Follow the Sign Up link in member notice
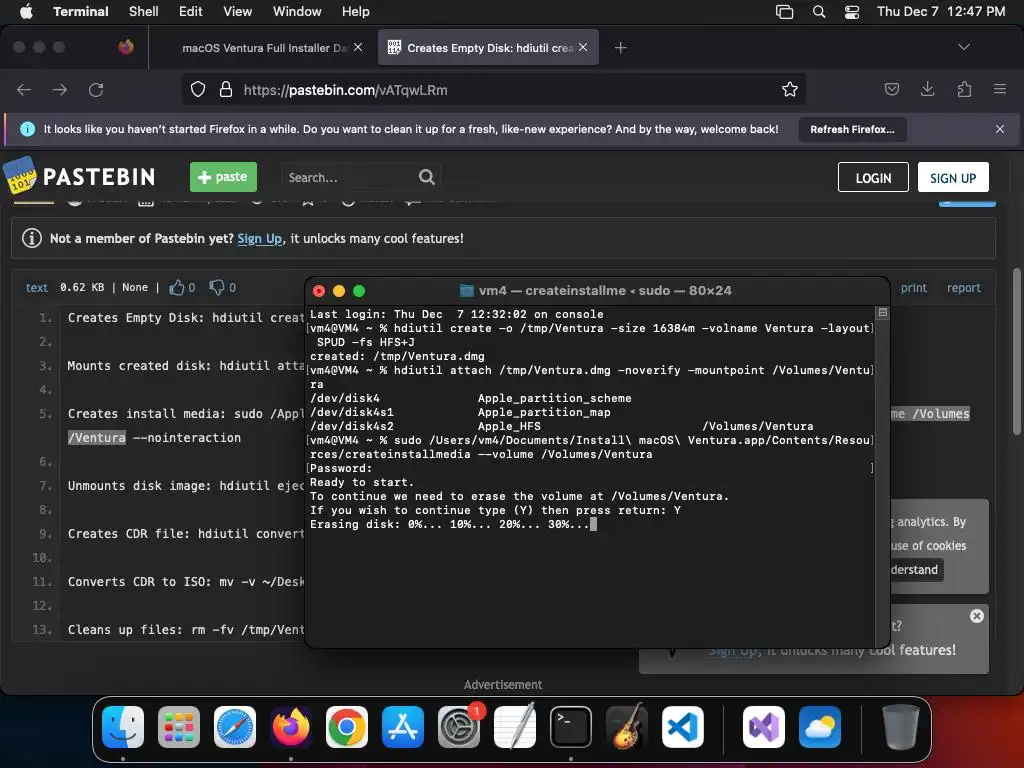This screenshot has height=768, width=1024. [x=259, y=238]
